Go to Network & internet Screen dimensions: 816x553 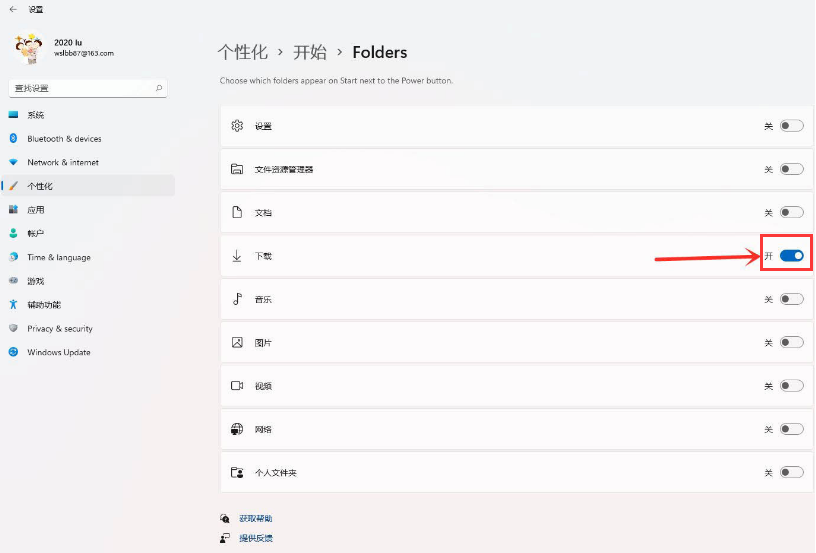click(88, 162)
